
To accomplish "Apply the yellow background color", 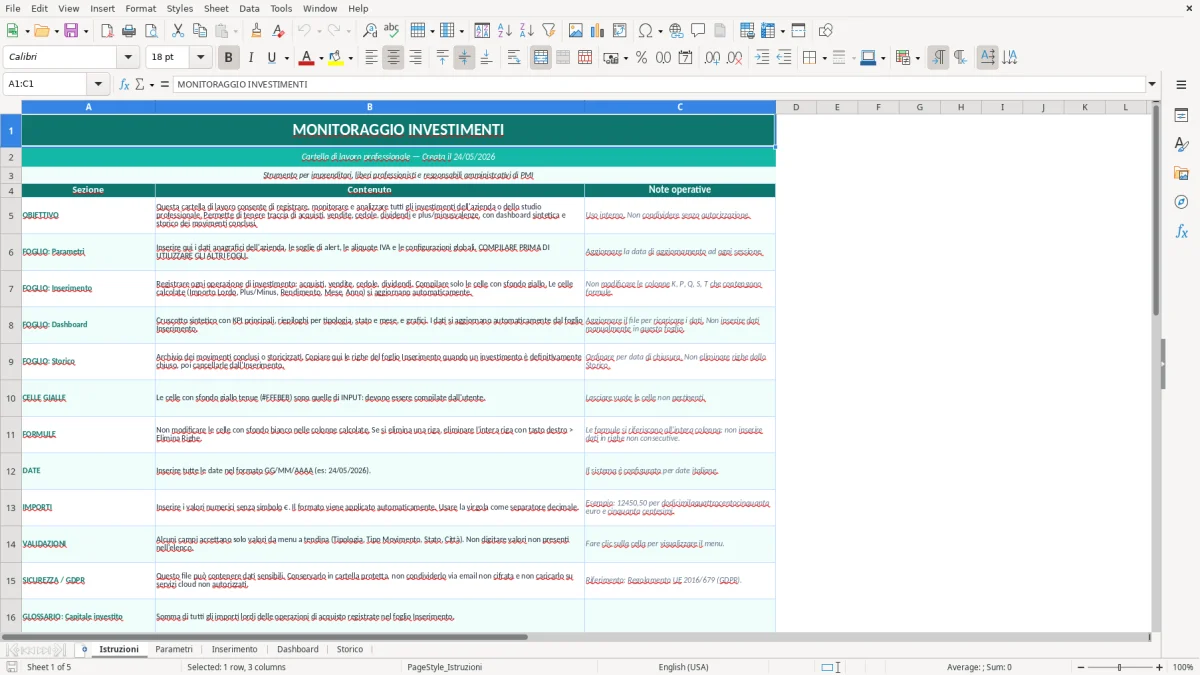I will (x=336, y=58).
